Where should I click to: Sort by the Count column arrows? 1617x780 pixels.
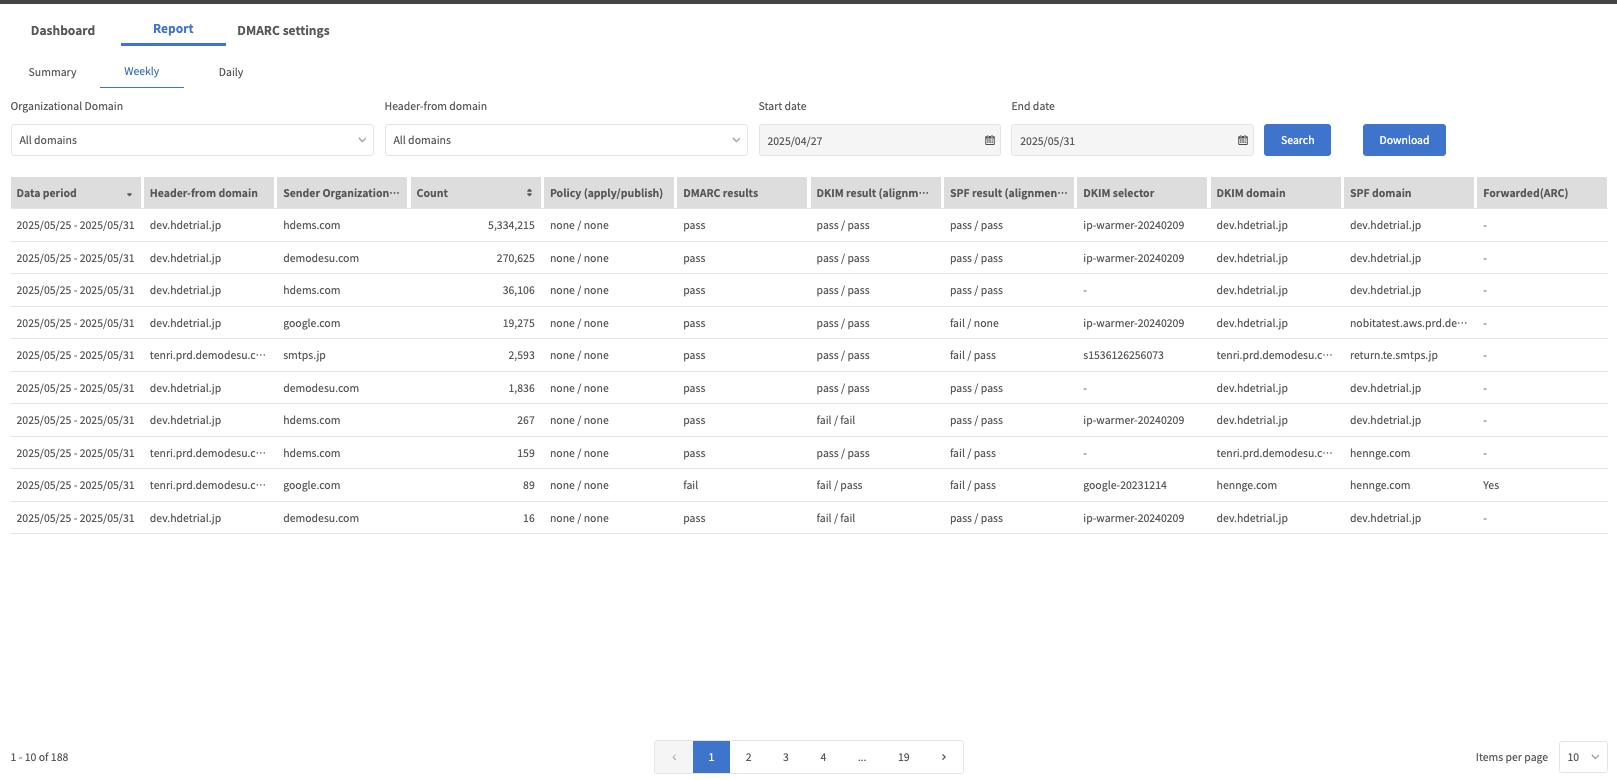529,193
